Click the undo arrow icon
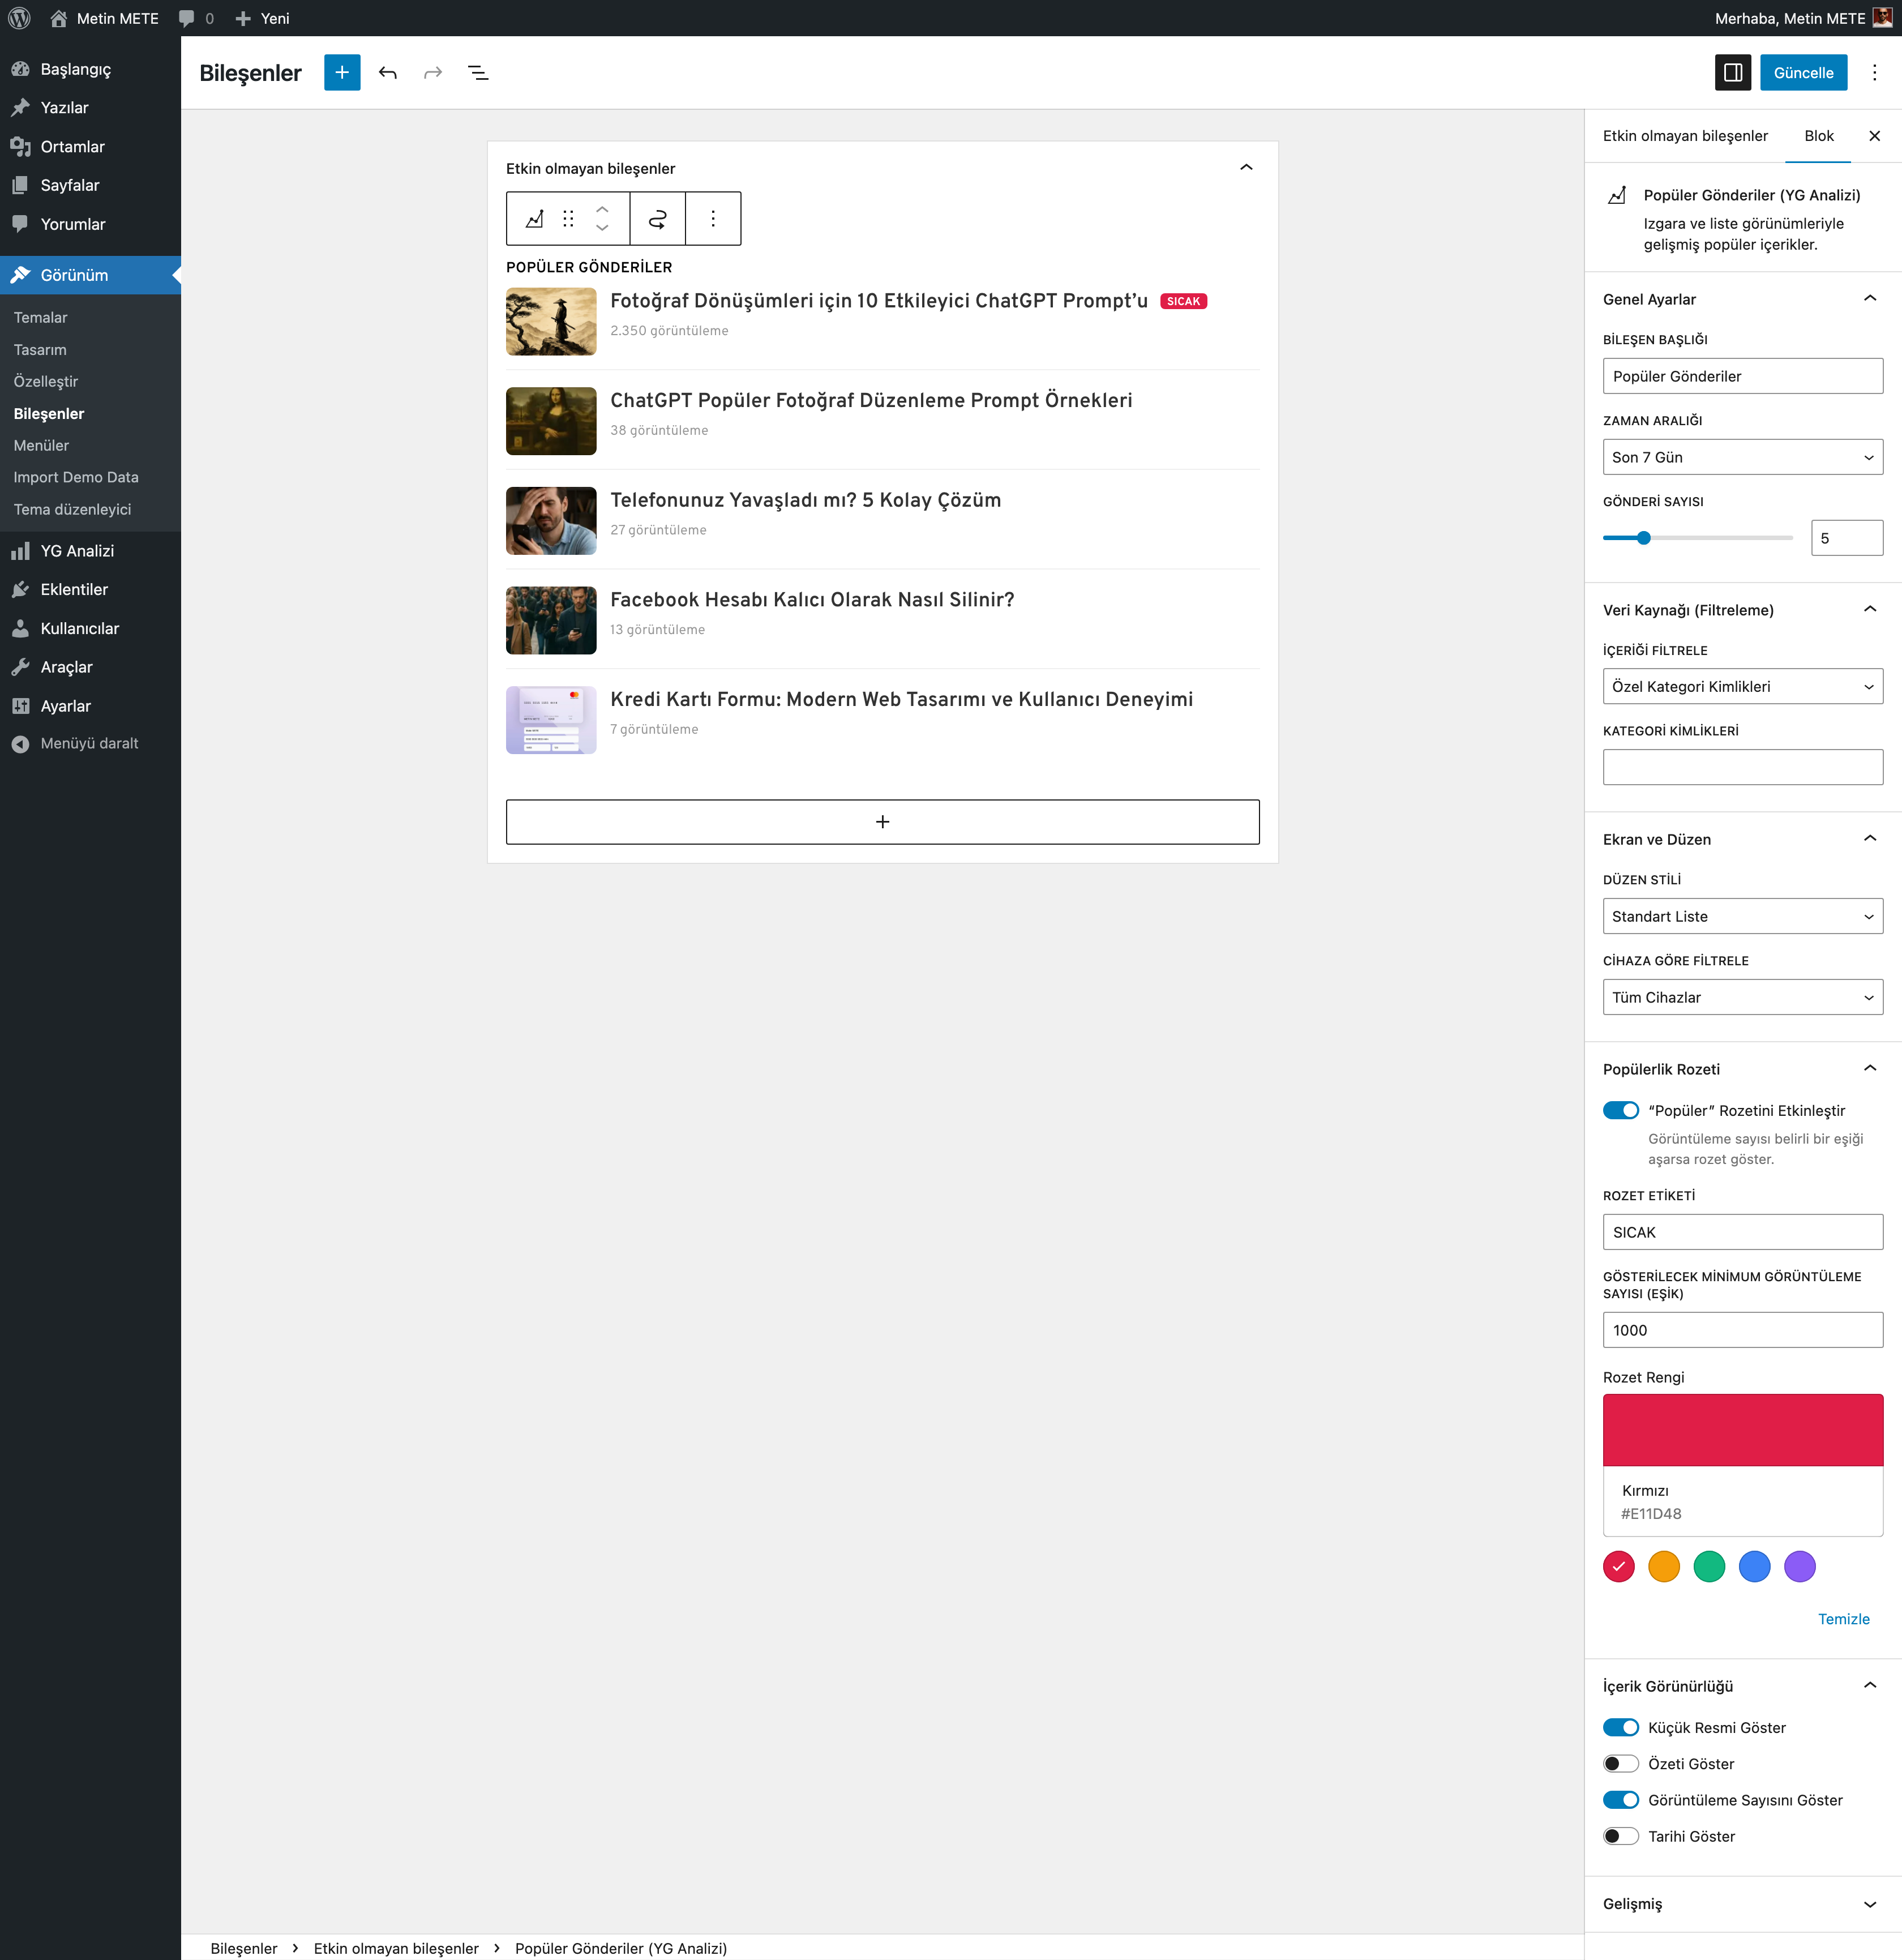This screenshot has height=1960, width=1902. pyautogui.click(x=388, y=73)
